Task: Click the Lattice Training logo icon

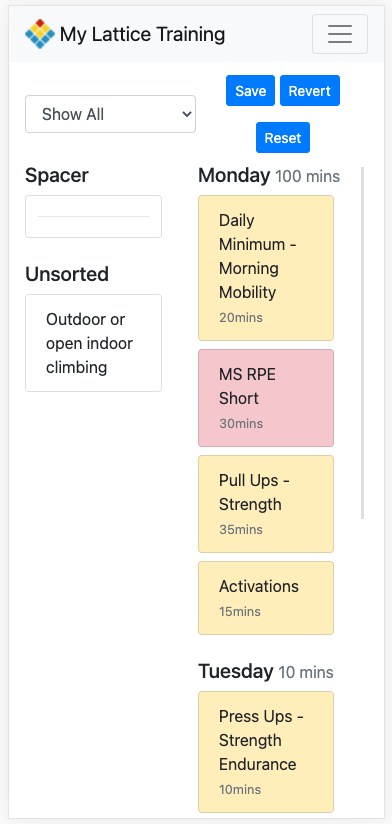Action: click(40, 34)
